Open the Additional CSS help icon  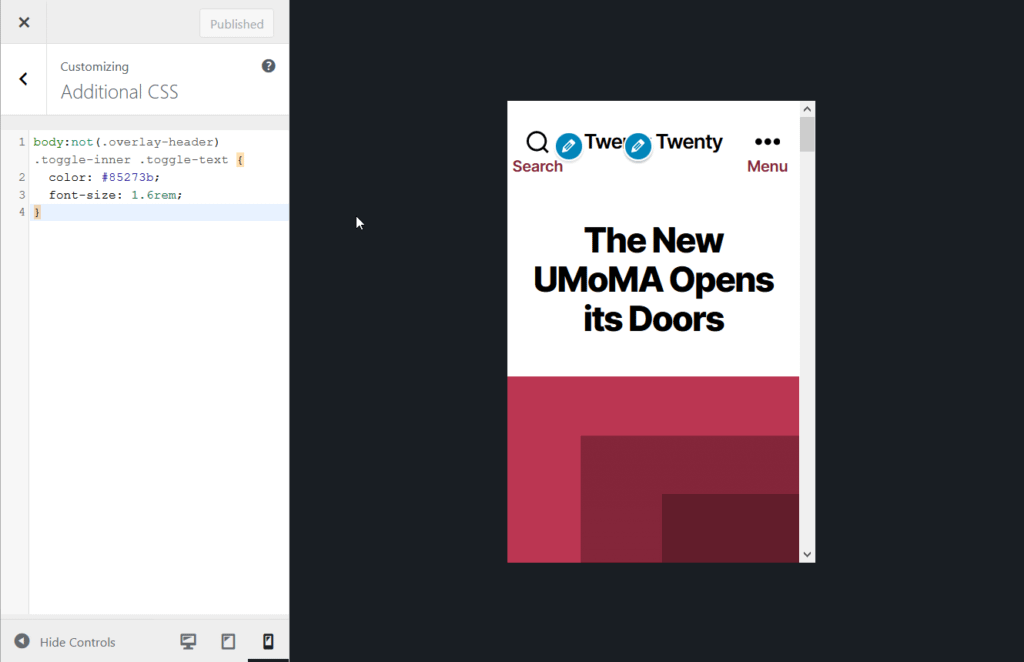click(x=268, y=66)
